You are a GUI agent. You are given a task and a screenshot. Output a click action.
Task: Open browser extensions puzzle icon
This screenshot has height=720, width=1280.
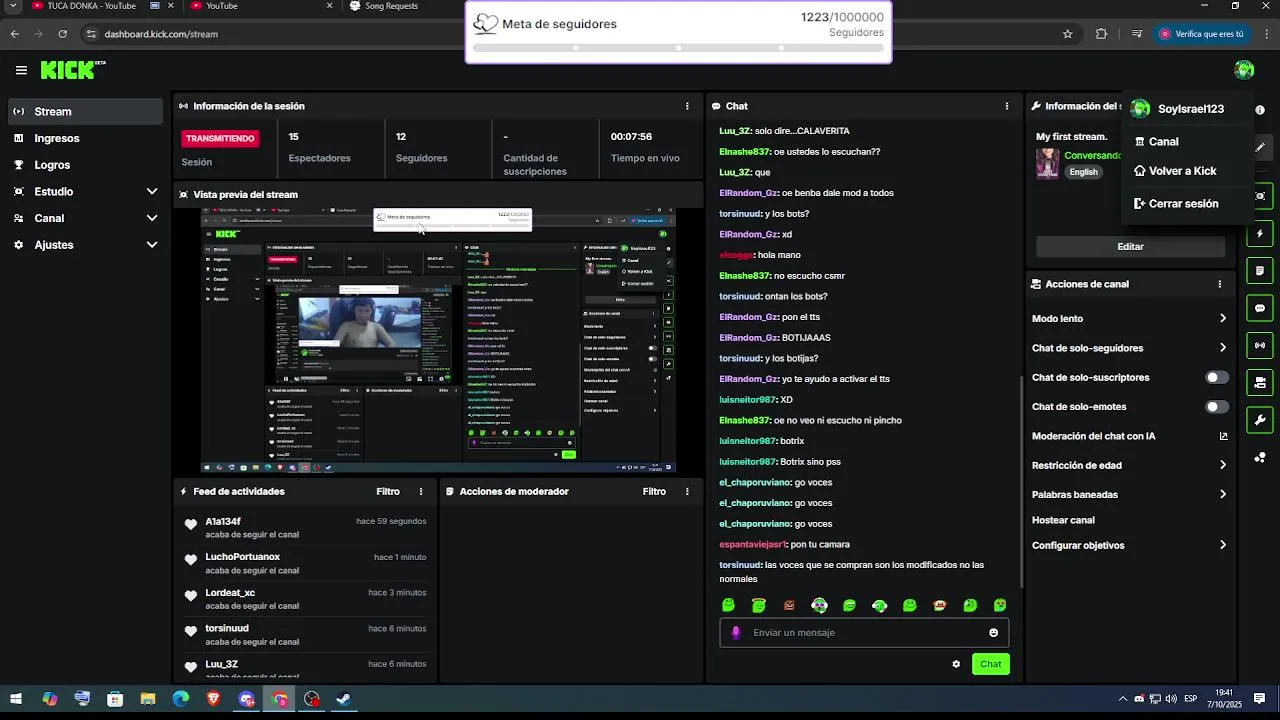1101,34
